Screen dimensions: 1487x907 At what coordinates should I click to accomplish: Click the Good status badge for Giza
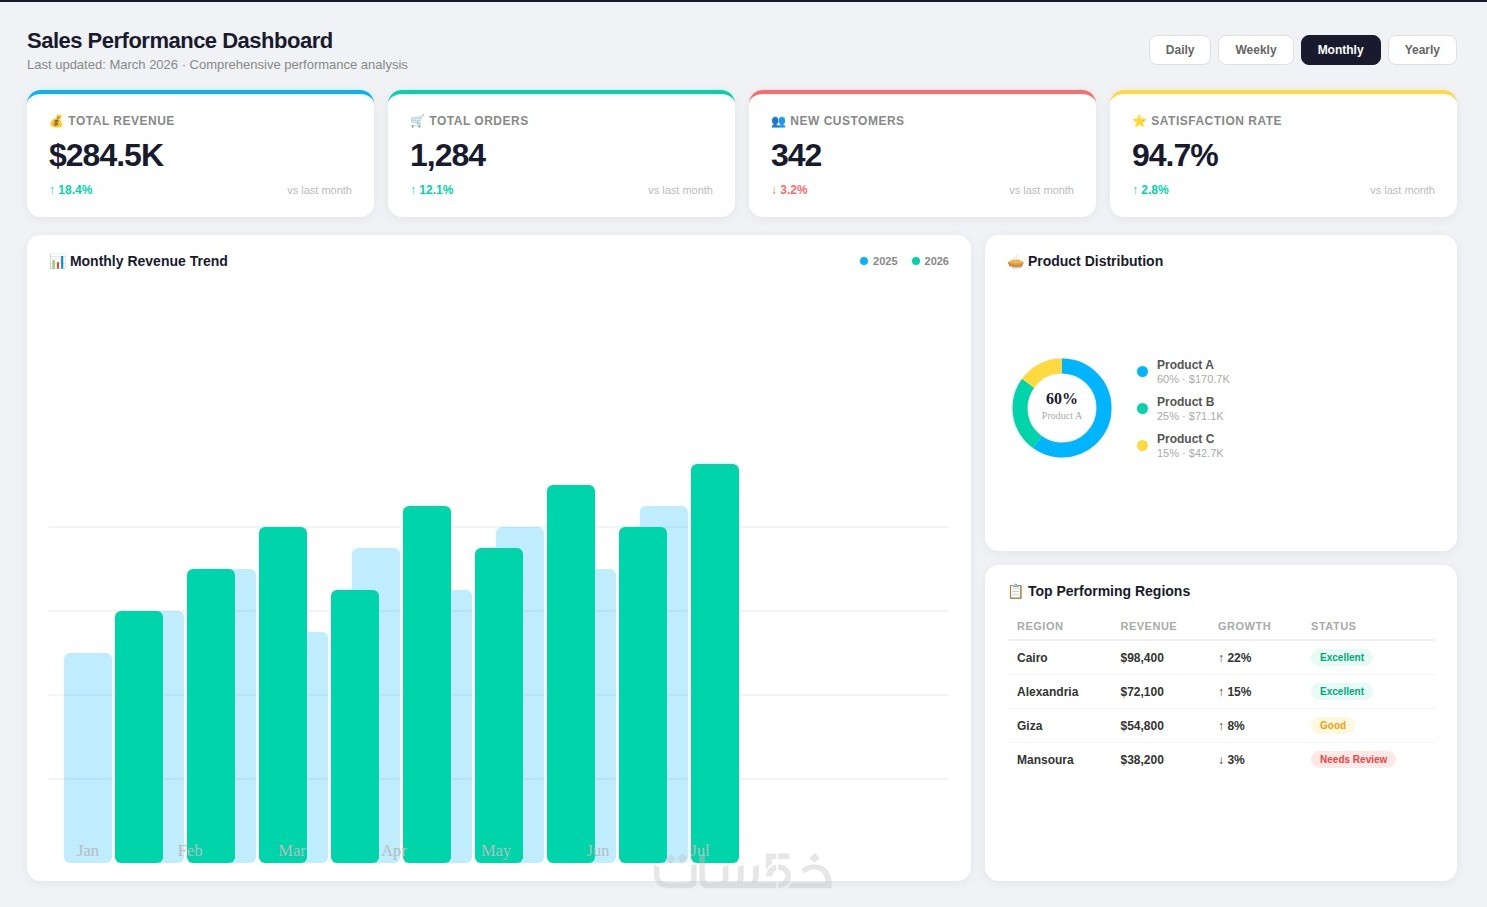[x=1332, y=726]
